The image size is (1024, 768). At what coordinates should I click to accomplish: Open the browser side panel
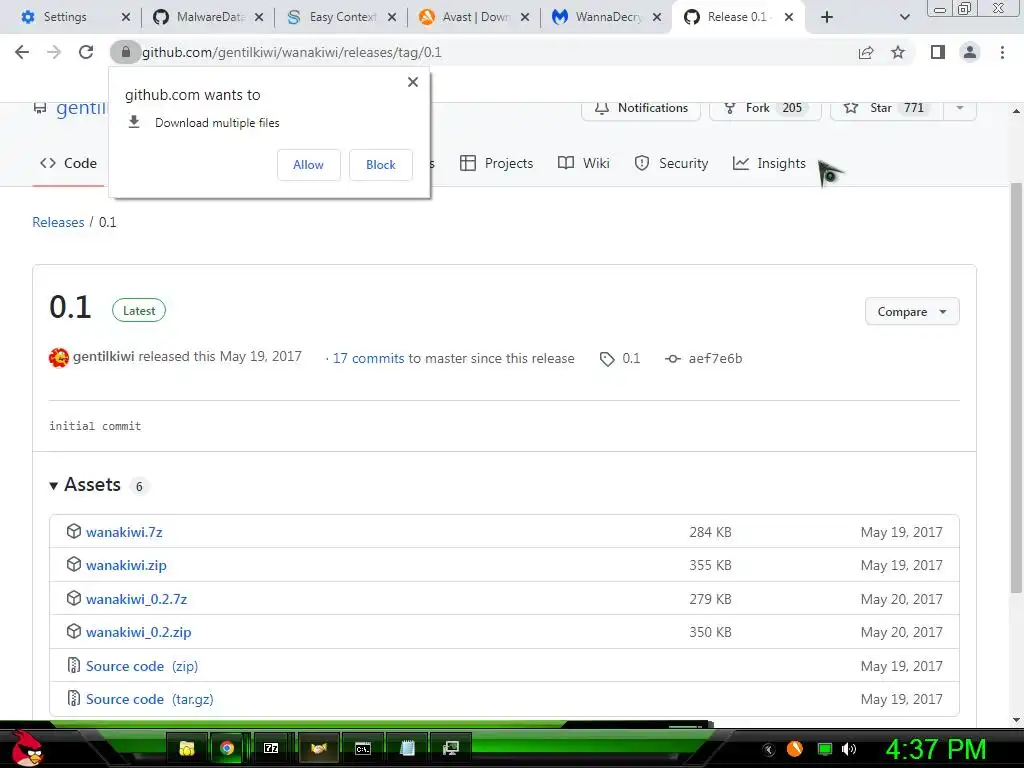click(938, 52)
